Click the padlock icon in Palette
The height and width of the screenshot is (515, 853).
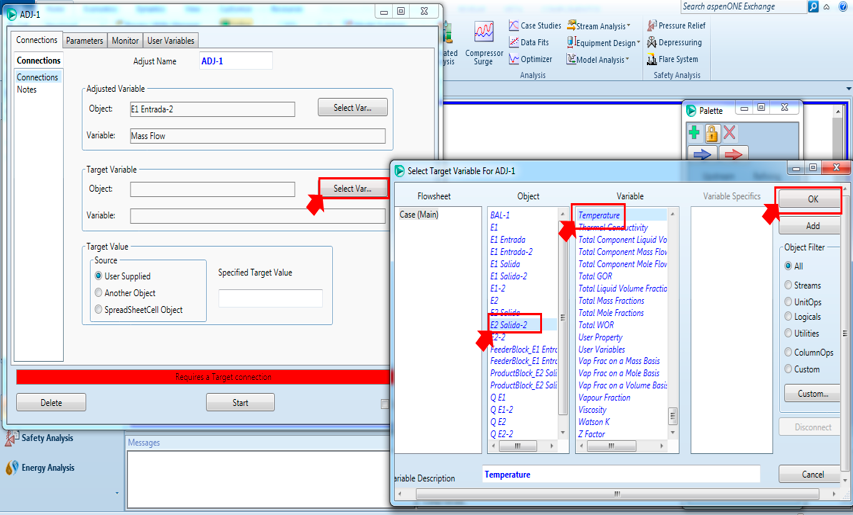pos(712,133)
